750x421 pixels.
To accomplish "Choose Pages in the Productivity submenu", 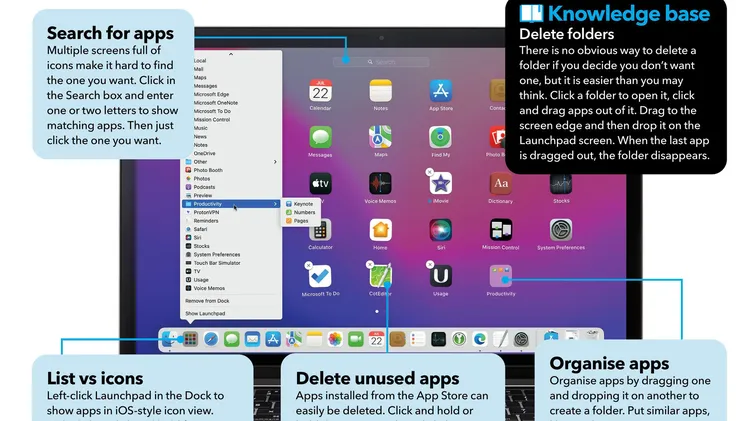I will (301, 221).
